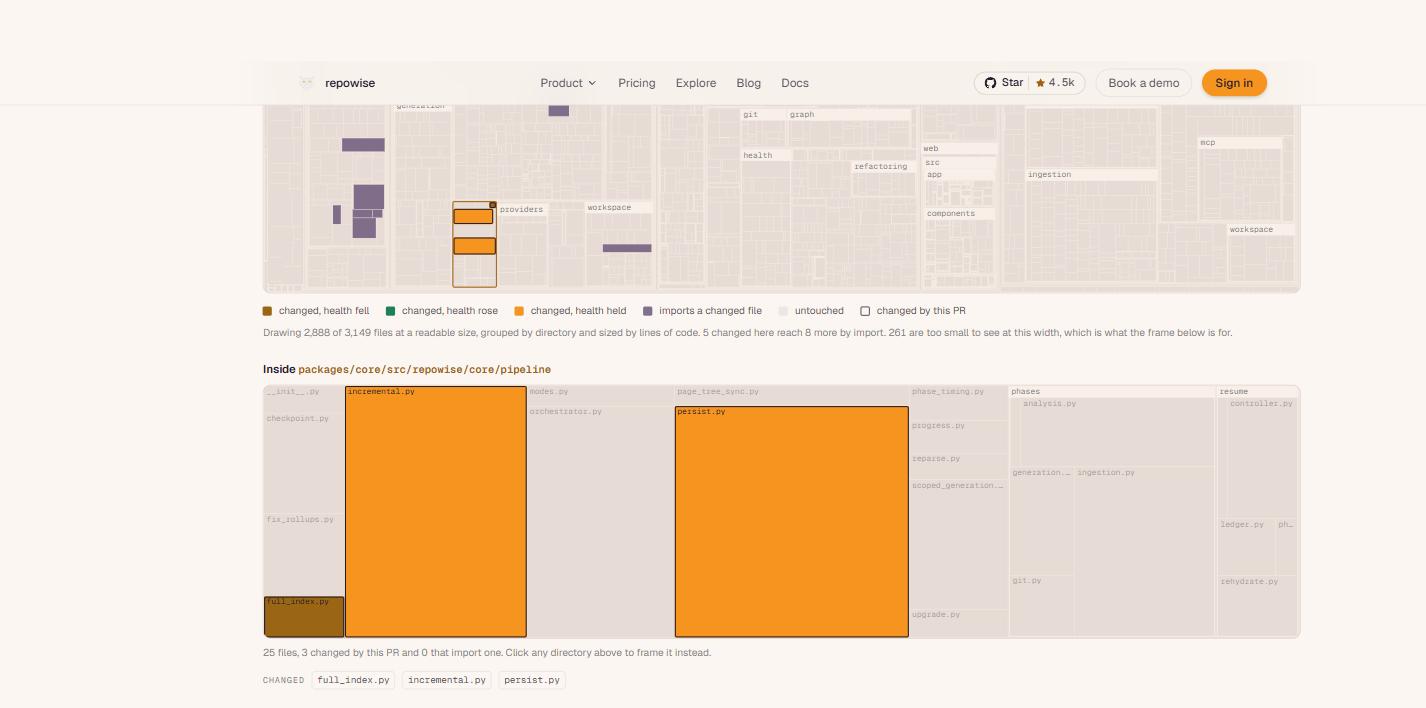This screenshot has width=1426, height=708.
Task: Click the repowise owl logo icon
Action: pos(307,83)
